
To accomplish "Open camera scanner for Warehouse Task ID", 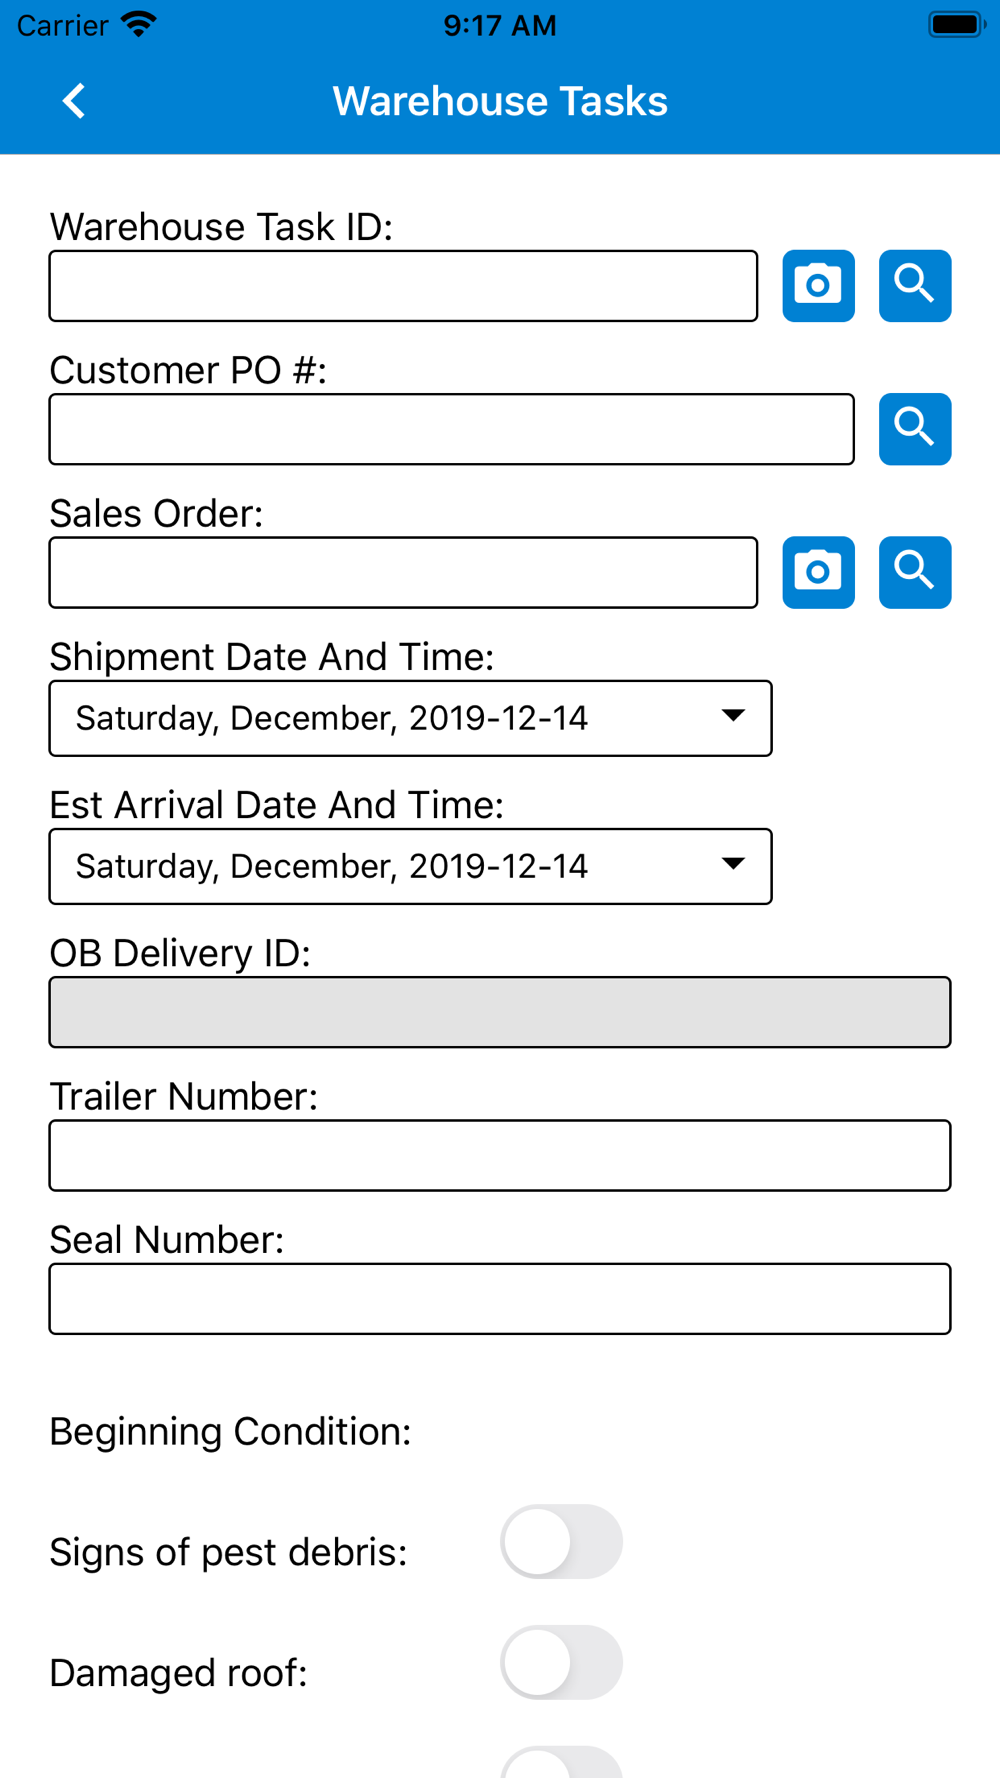I will tap(818, 286).
